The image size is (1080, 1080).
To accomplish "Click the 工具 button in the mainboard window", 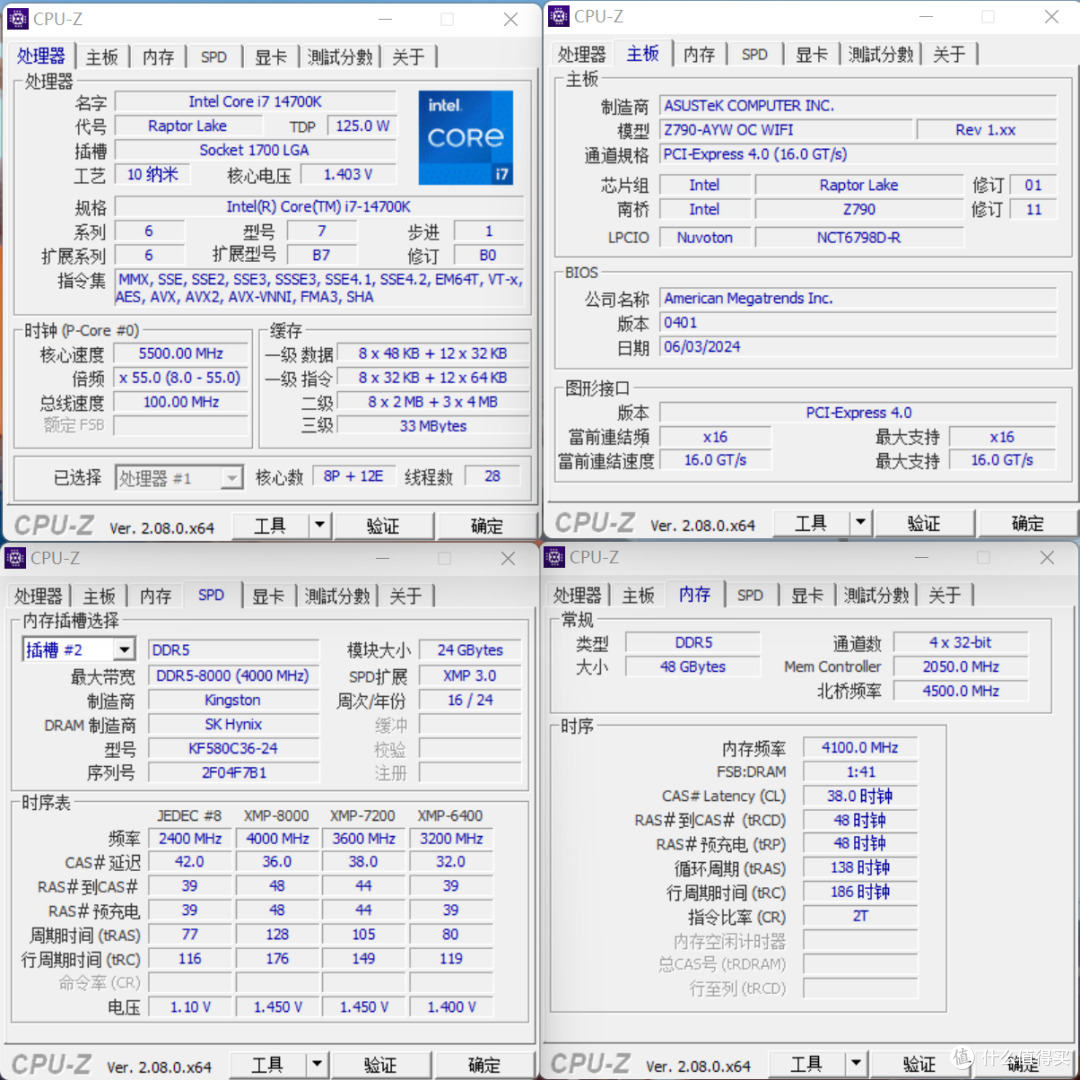I will [811, 523].
